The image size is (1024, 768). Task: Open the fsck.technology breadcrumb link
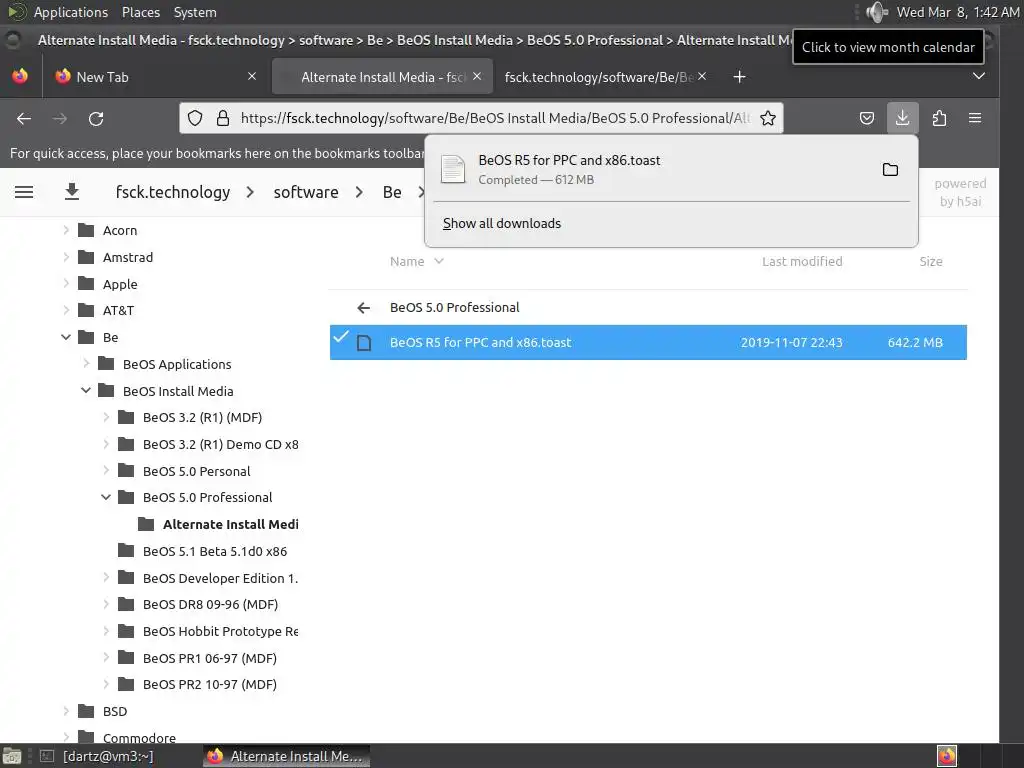click(173, 192)
